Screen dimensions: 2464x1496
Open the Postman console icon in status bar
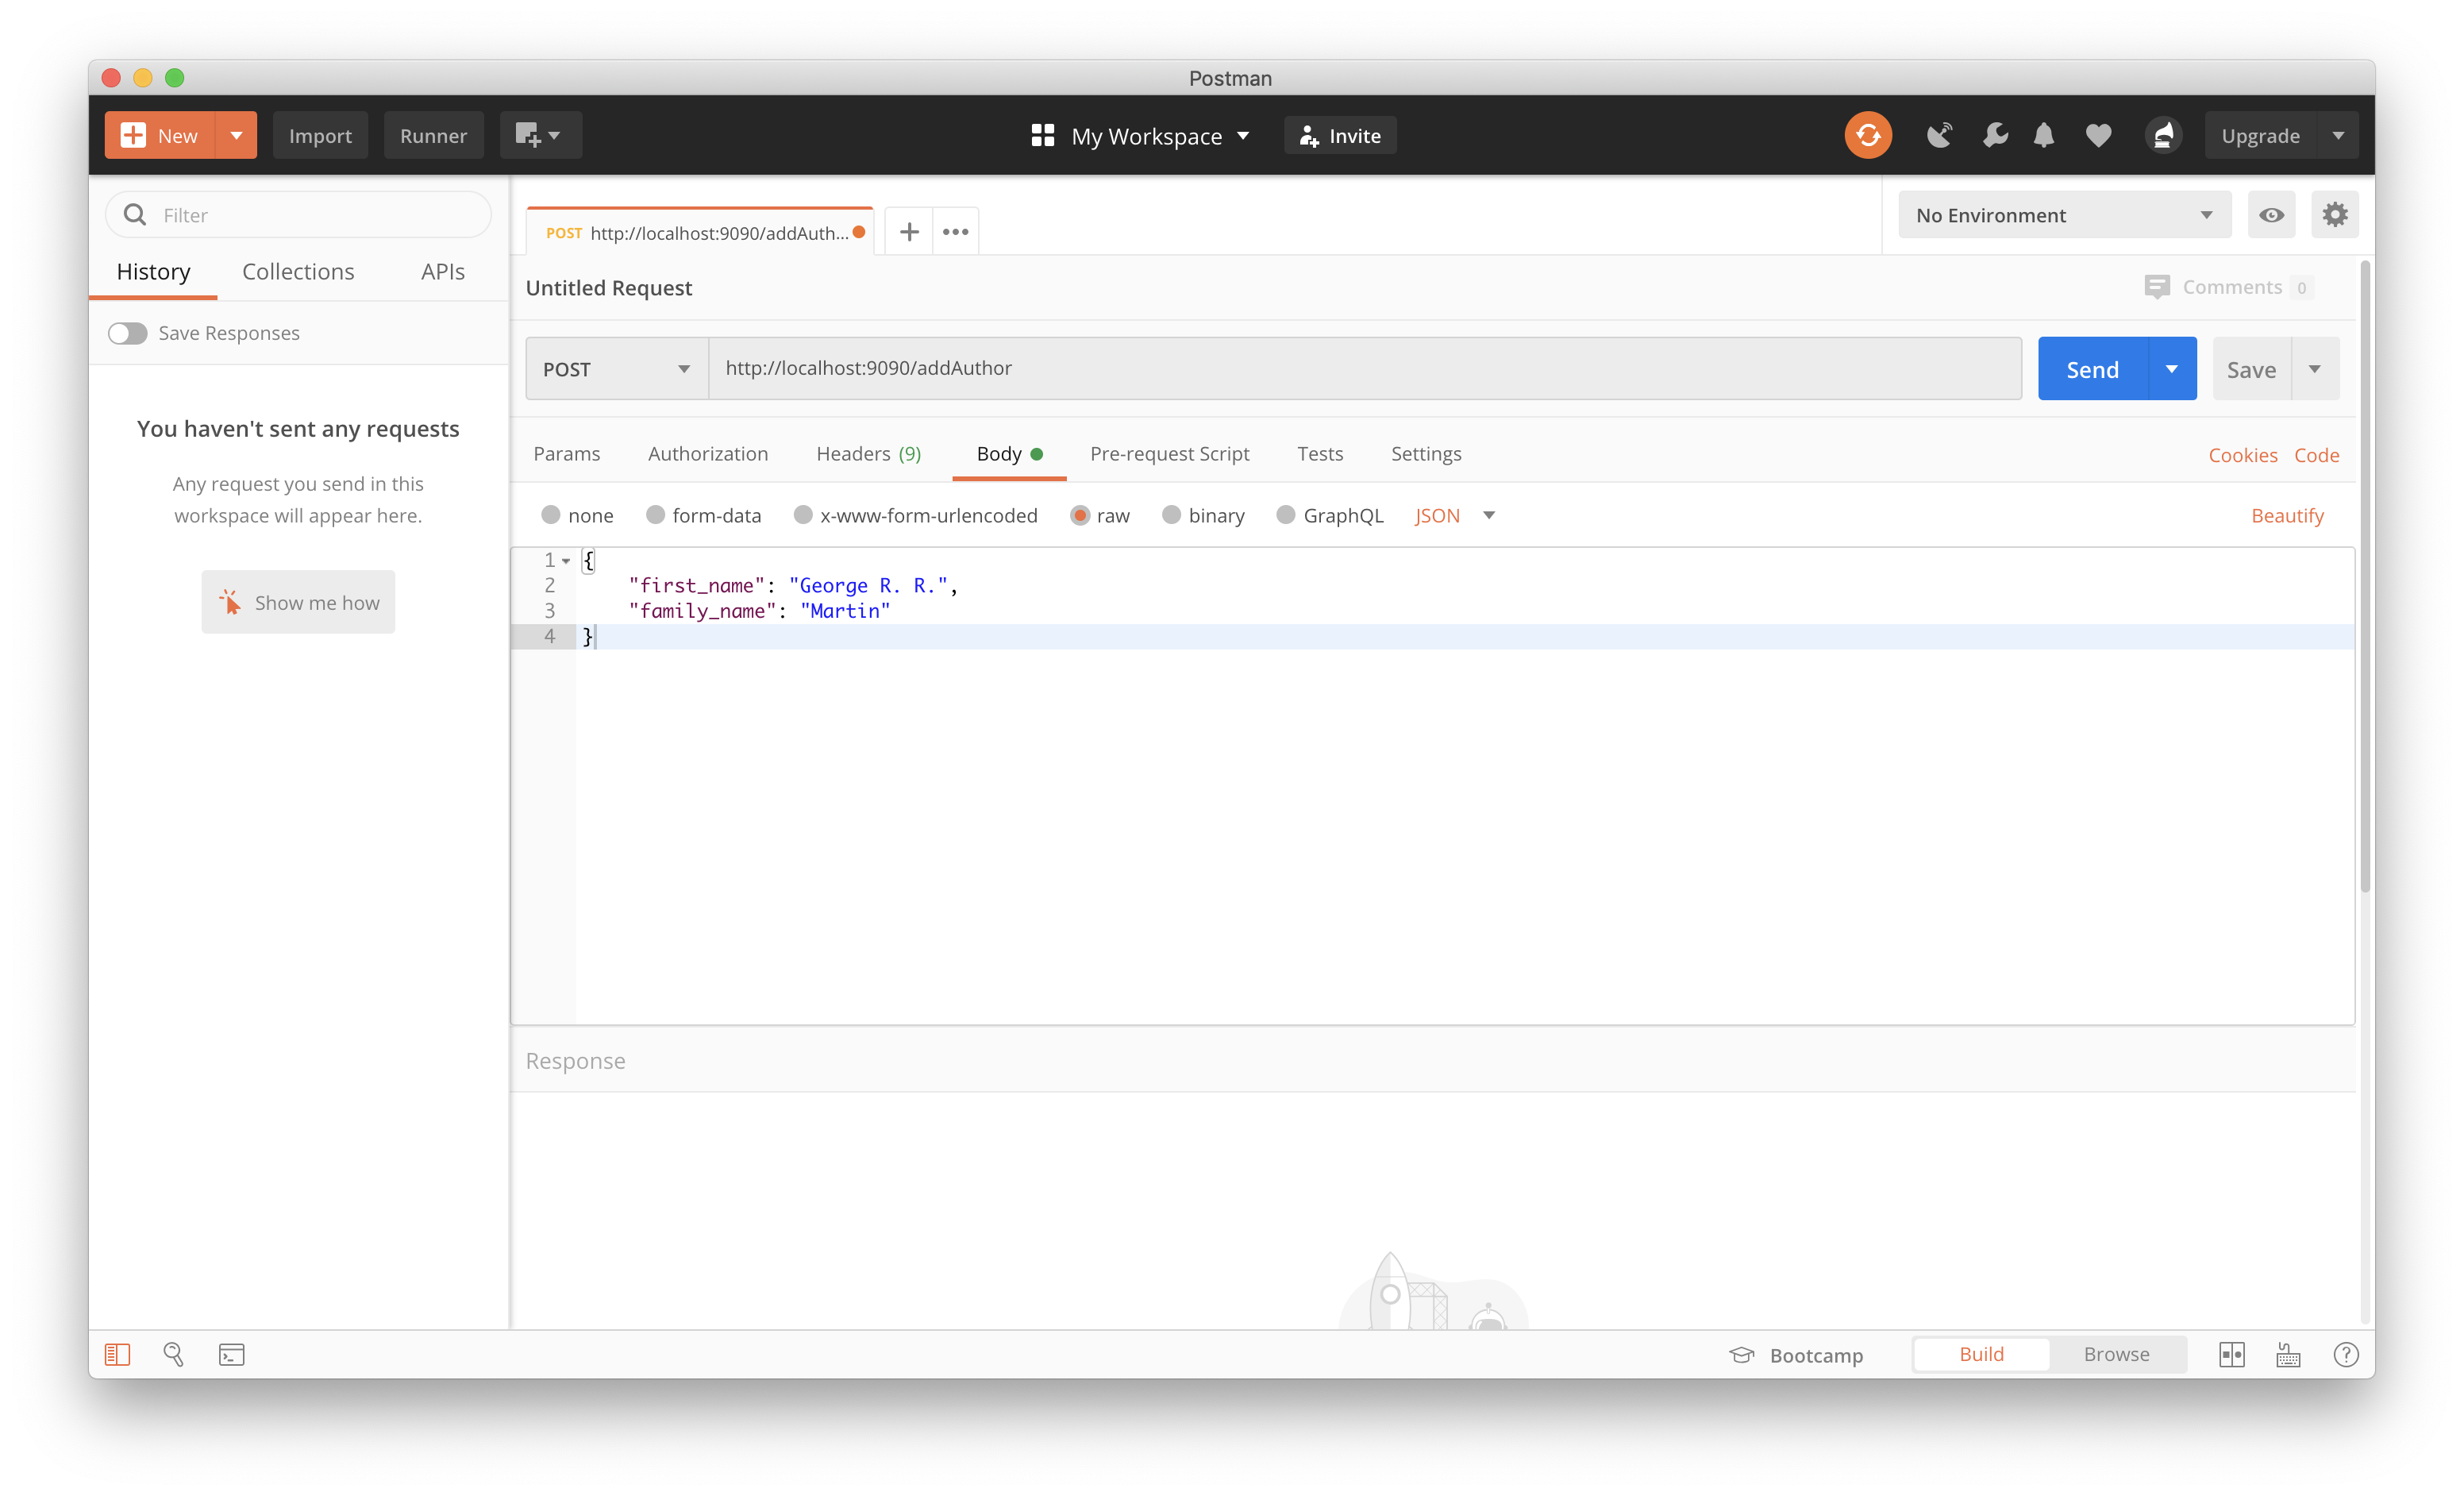[x=231, y=1354]
